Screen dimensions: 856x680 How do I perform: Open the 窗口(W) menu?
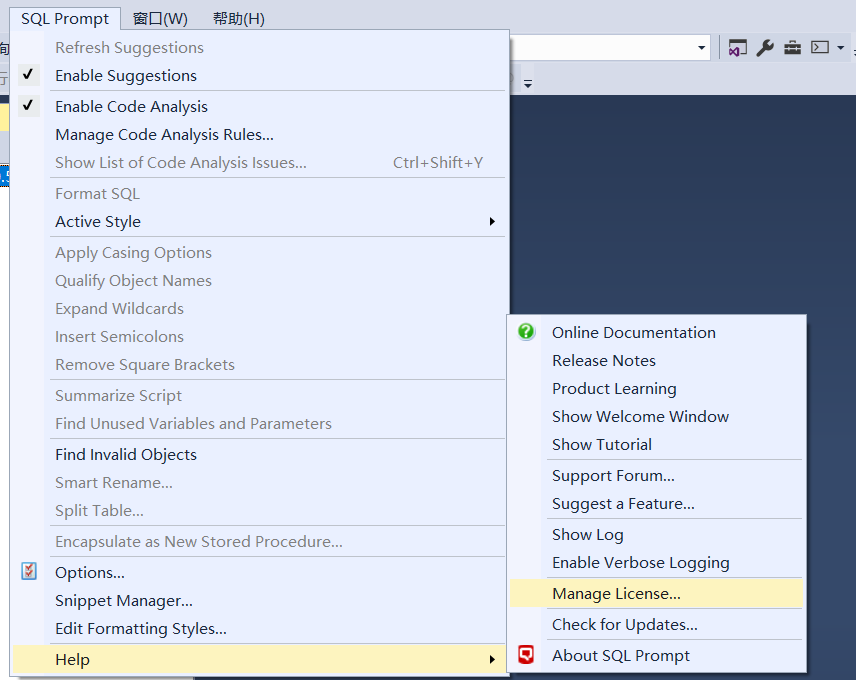click(160, 19)
